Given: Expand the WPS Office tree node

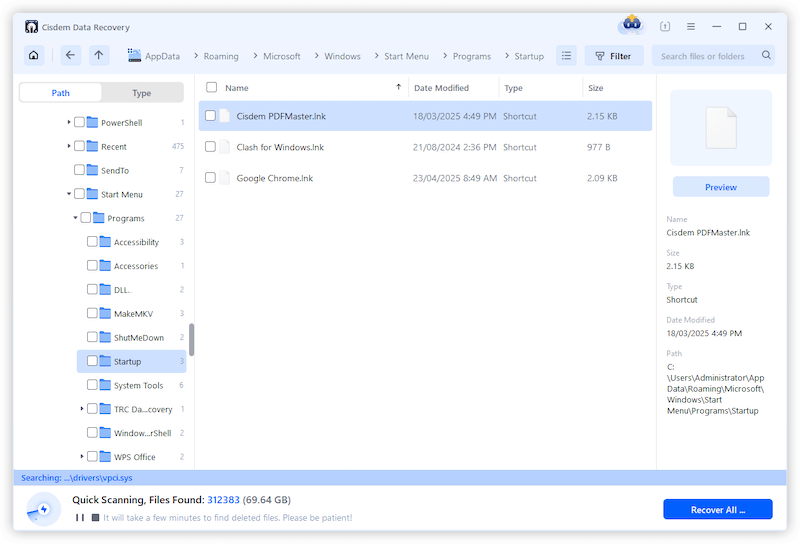Looking at the screenshot, I should [82, 456].
